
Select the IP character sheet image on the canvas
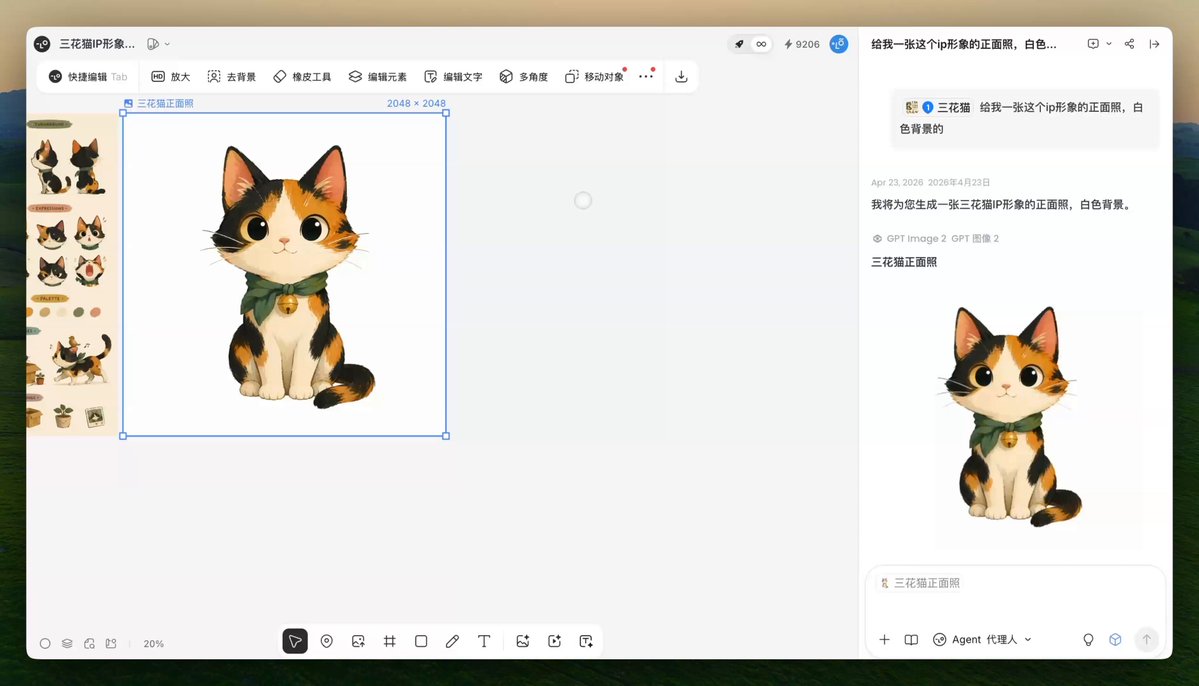[x=73, y=275]
